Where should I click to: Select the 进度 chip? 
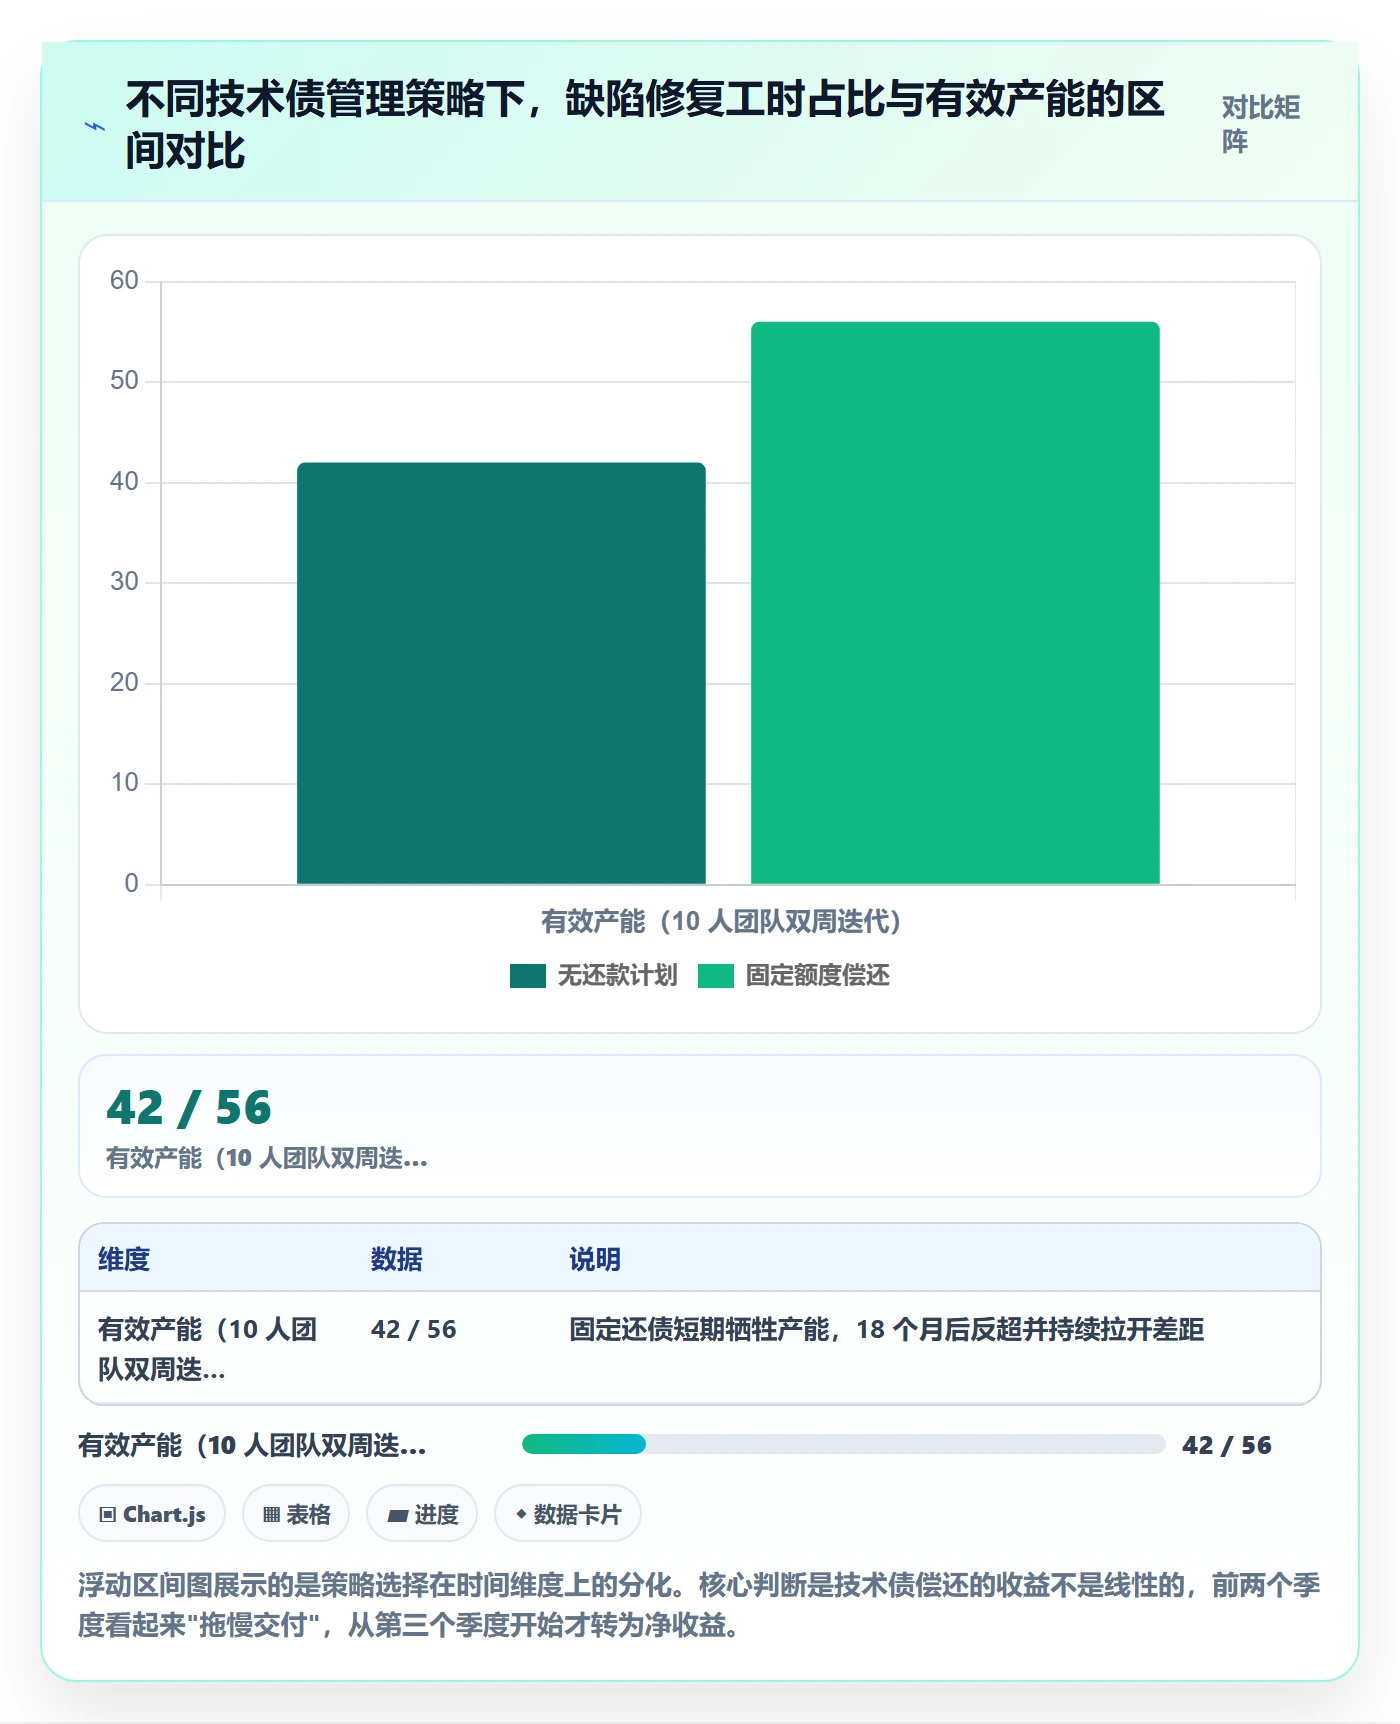[x=422, y=1514]
